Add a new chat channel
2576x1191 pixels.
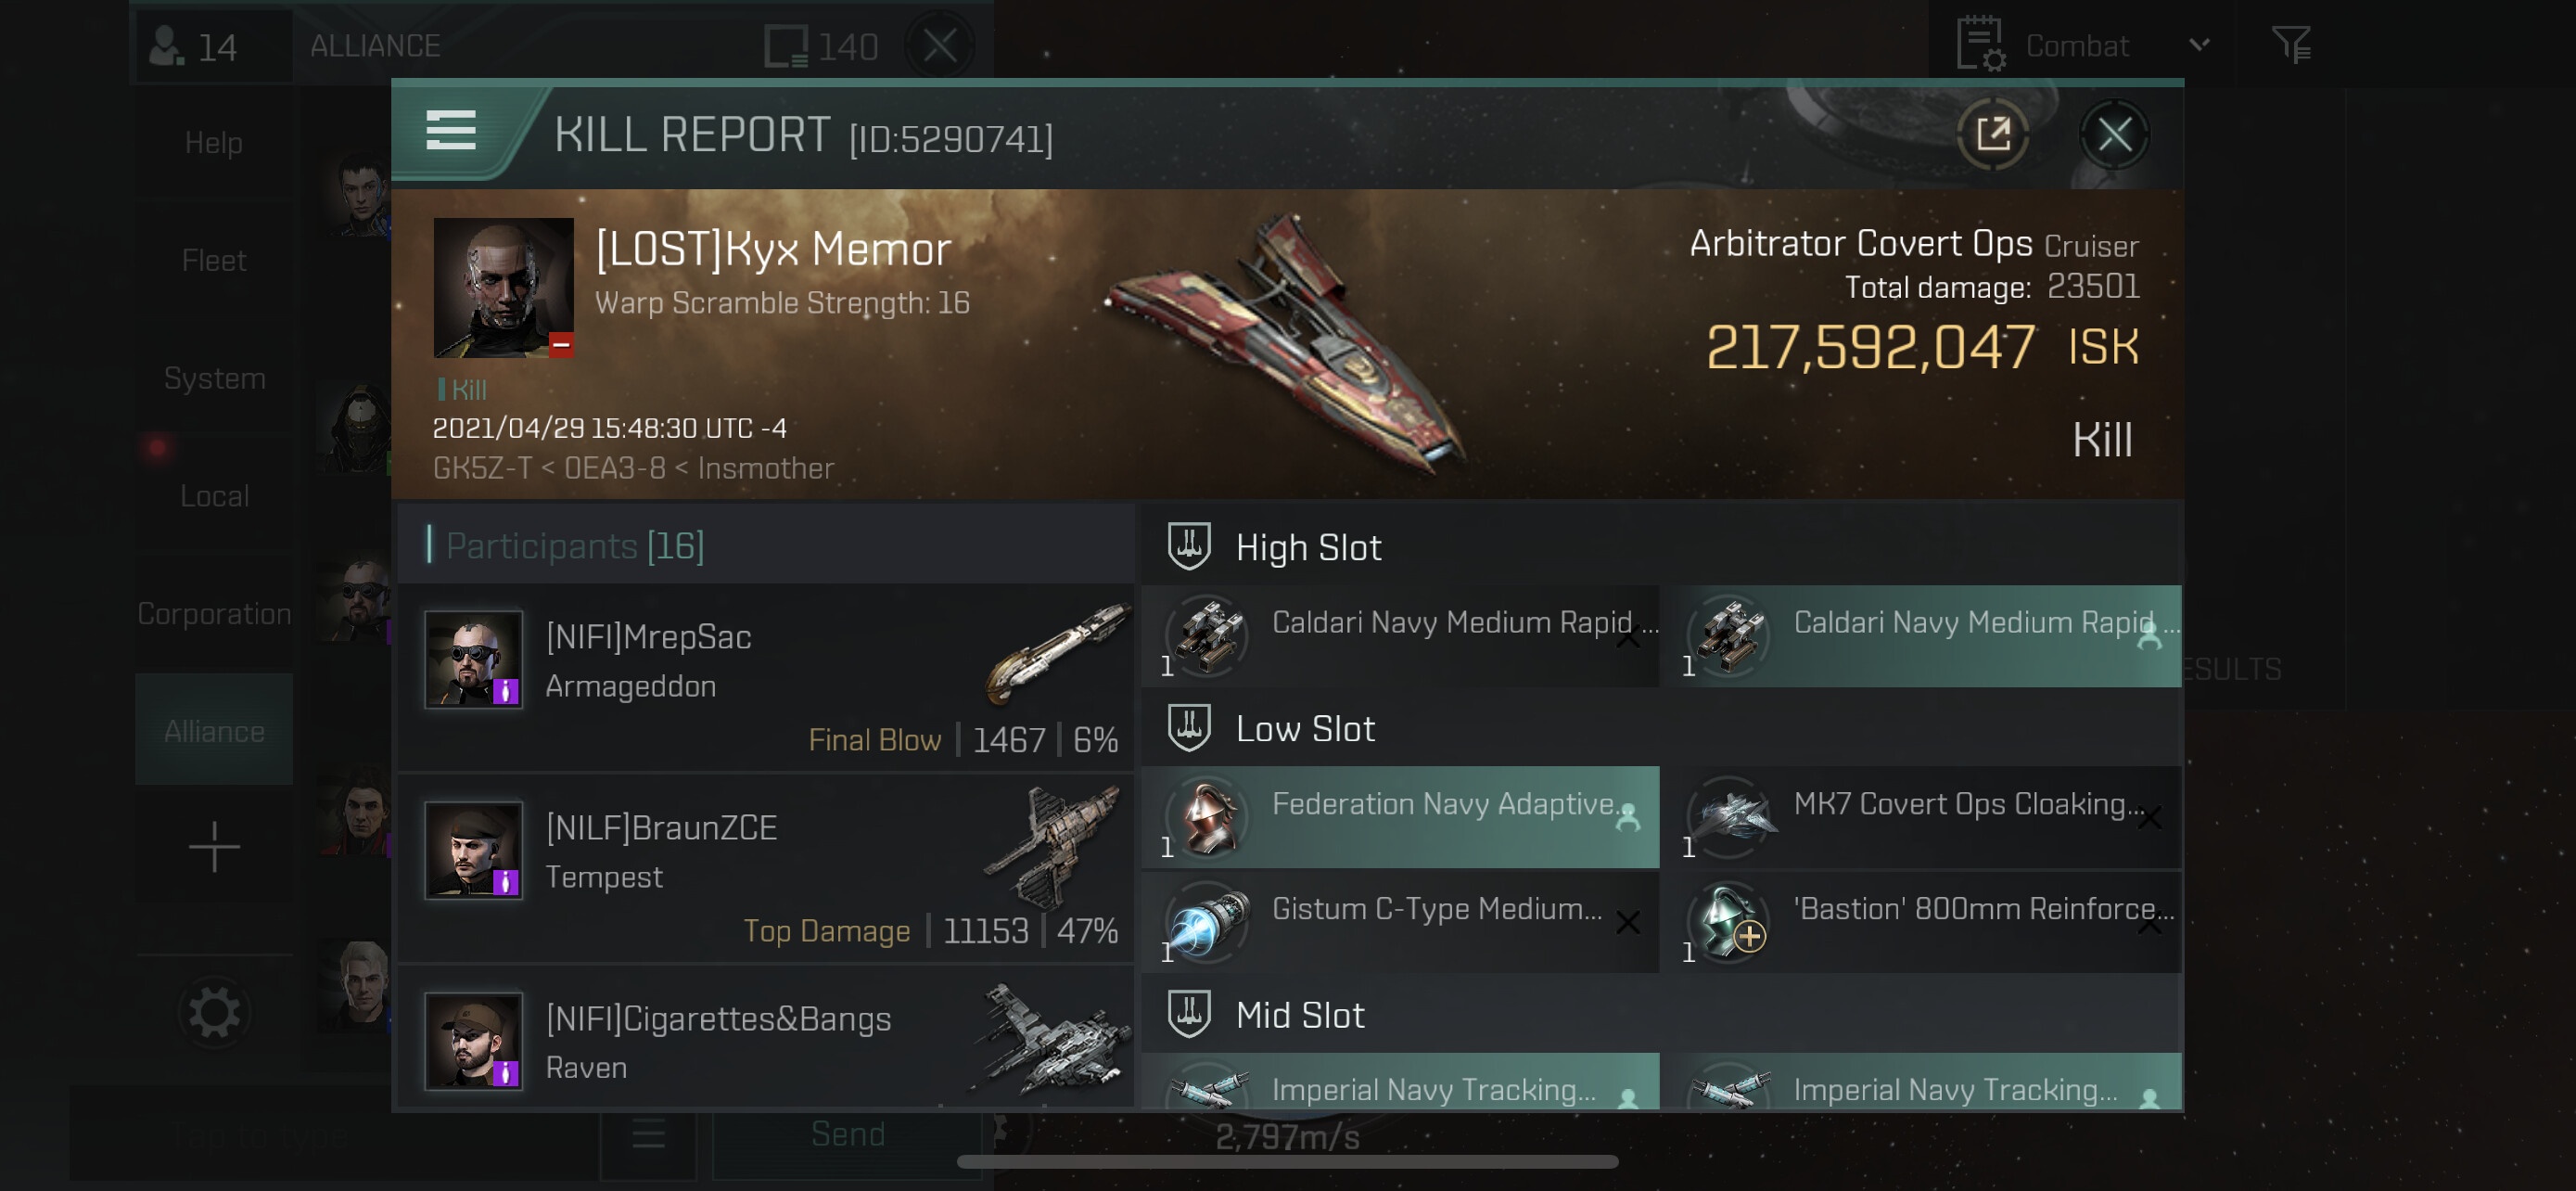click(214, 847)
